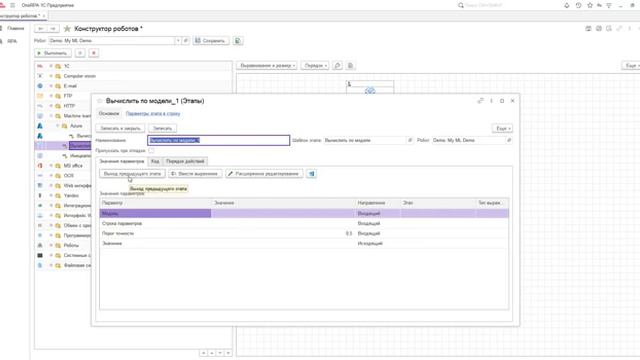Image resolution: width=640 pixels, height=360 pixels.
Task: Click open icon of dialog Робот field
Action: point(509,140)
